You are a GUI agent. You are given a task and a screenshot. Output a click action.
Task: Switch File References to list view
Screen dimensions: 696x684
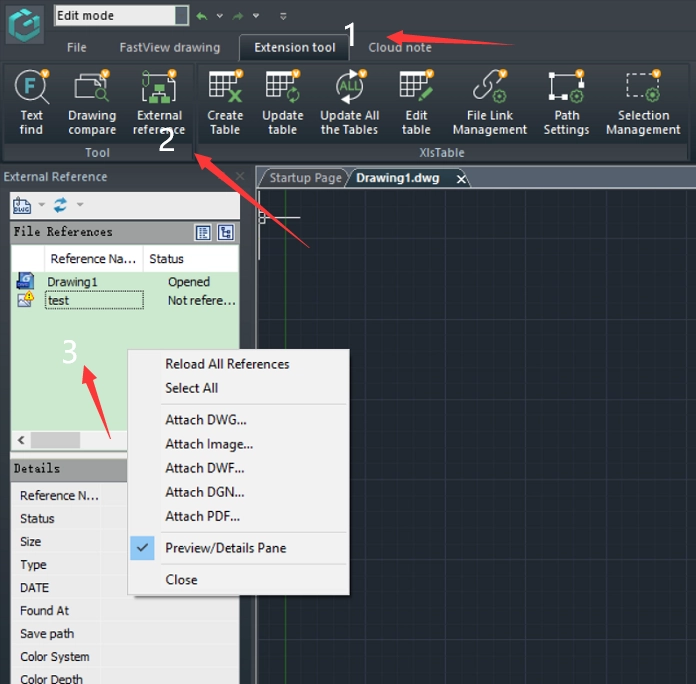click(x=203, y=233)
